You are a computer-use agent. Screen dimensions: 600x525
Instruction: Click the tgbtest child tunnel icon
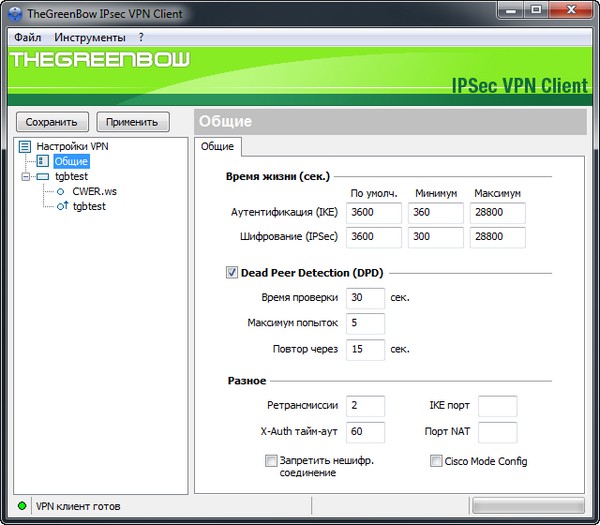pos(61,206)
